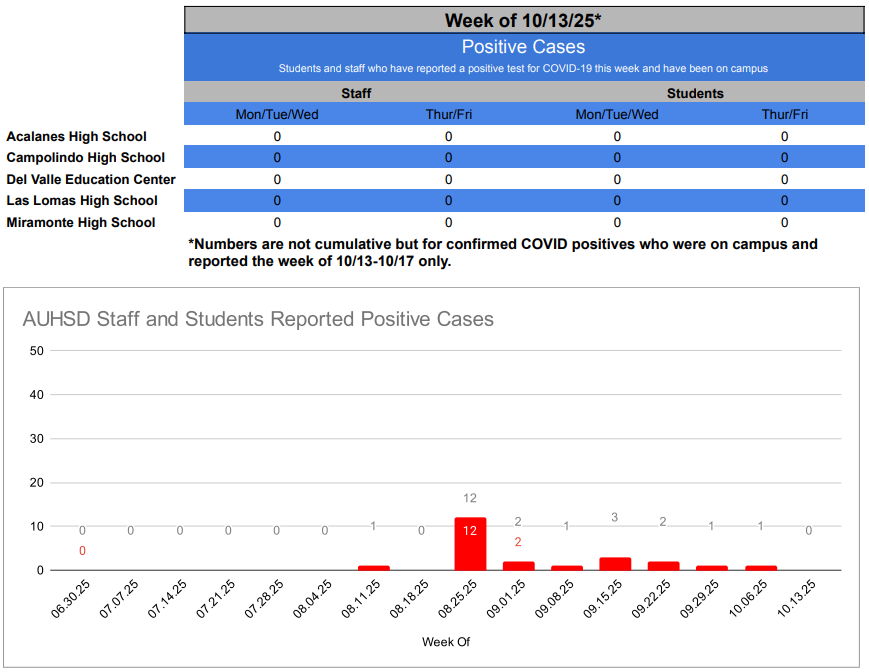Click the 'Las Lomas High School' row label

pyautogui.click(x=82, y=201)
